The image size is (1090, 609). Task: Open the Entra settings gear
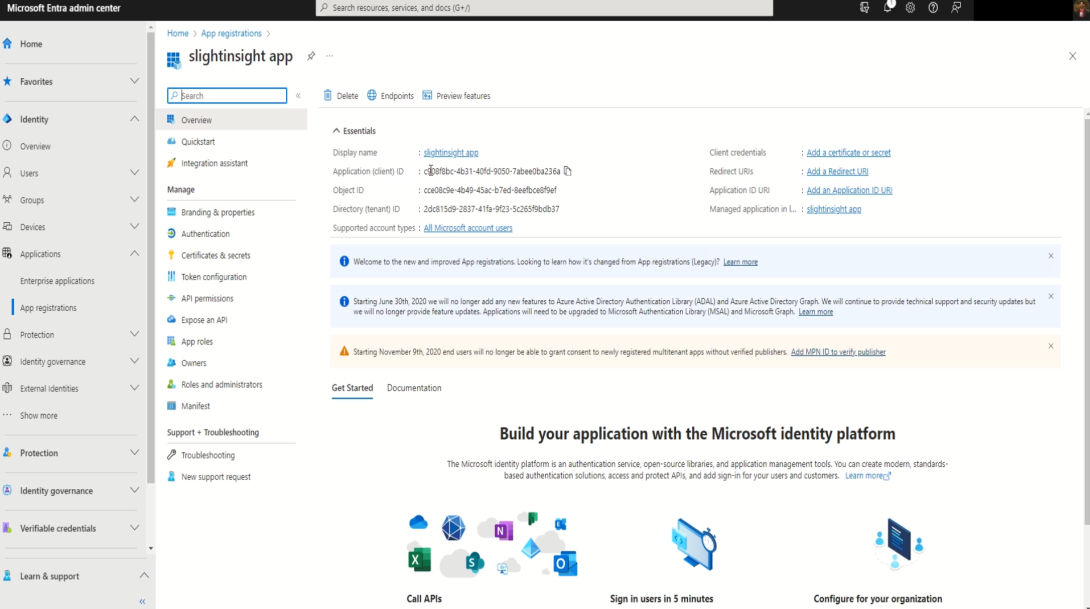908,7
